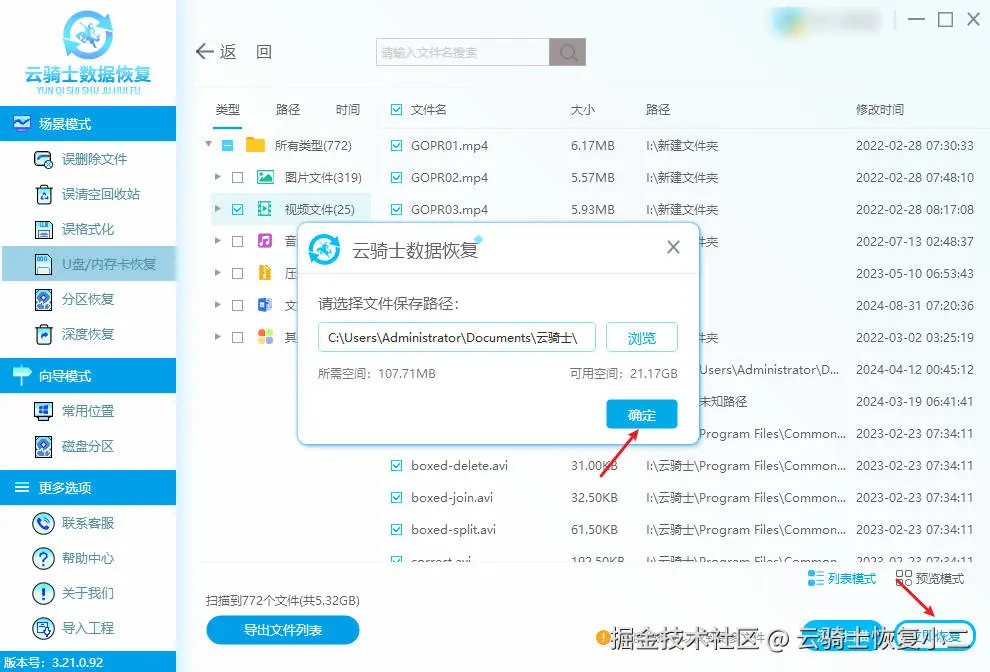Switch to the 时间 tab

tap(348, 110)
